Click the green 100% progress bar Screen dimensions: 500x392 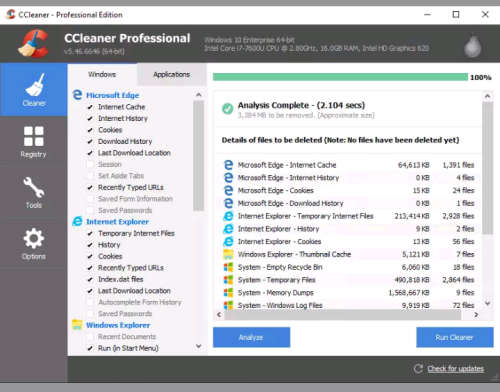(x=340, y=77)
